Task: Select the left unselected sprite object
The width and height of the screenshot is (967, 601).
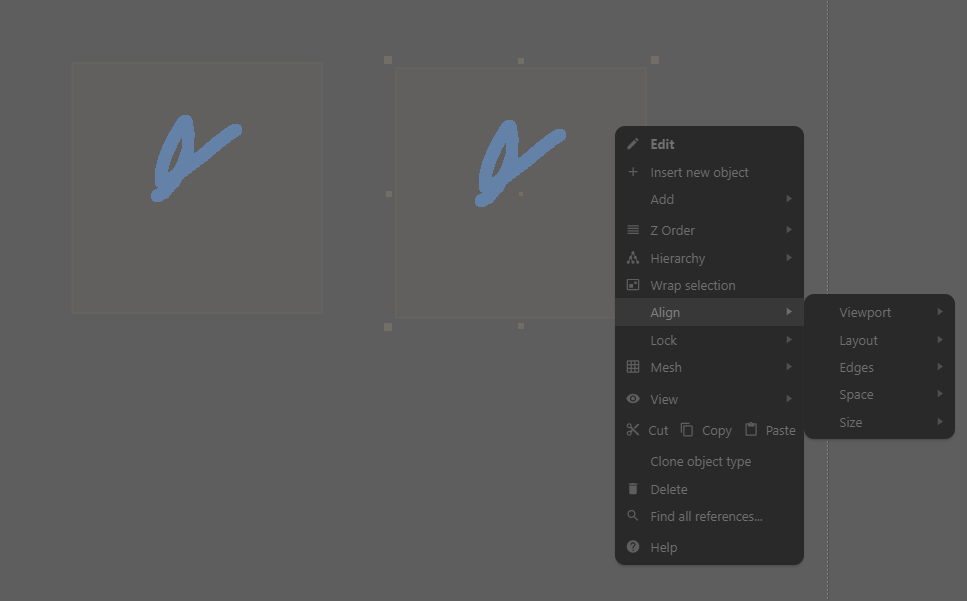Action: [197, 188]
